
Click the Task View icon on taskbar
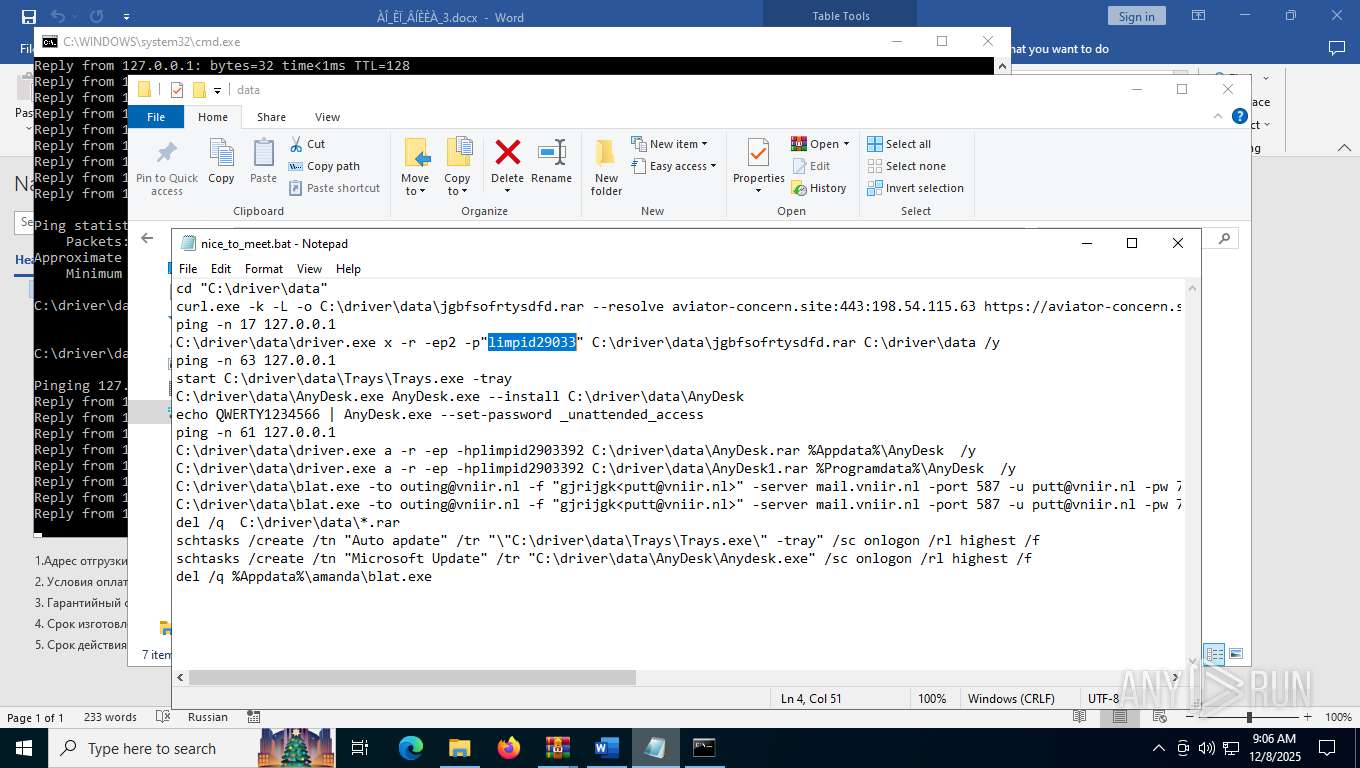click(360, 748)
